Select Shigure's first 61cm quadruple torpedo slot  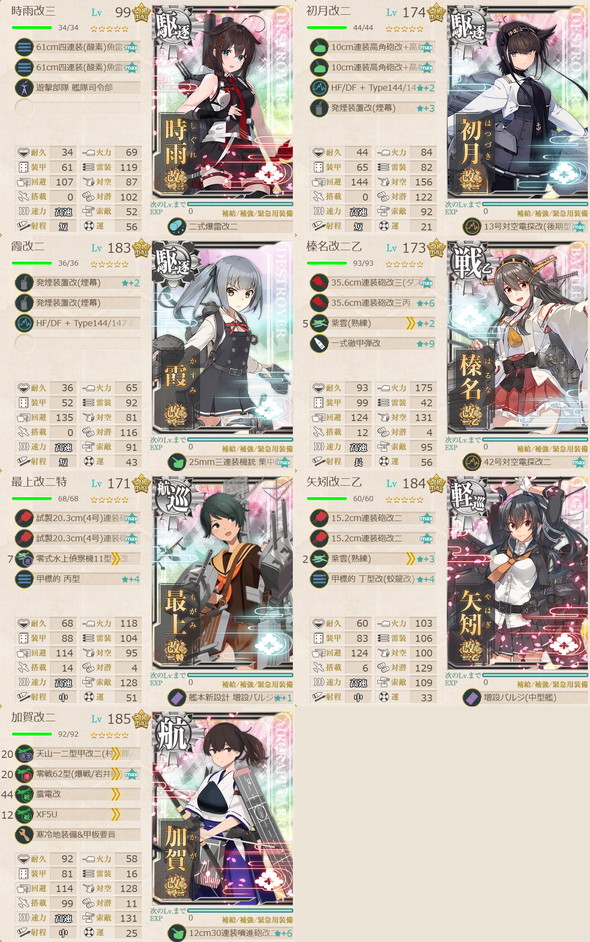[78, 47]
